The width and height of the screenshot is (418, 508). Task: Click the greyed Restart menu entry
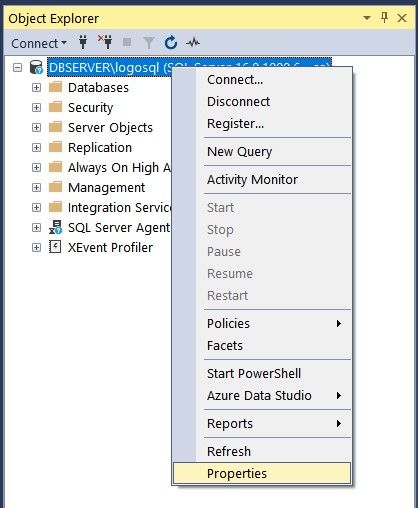tap(262, 296)
